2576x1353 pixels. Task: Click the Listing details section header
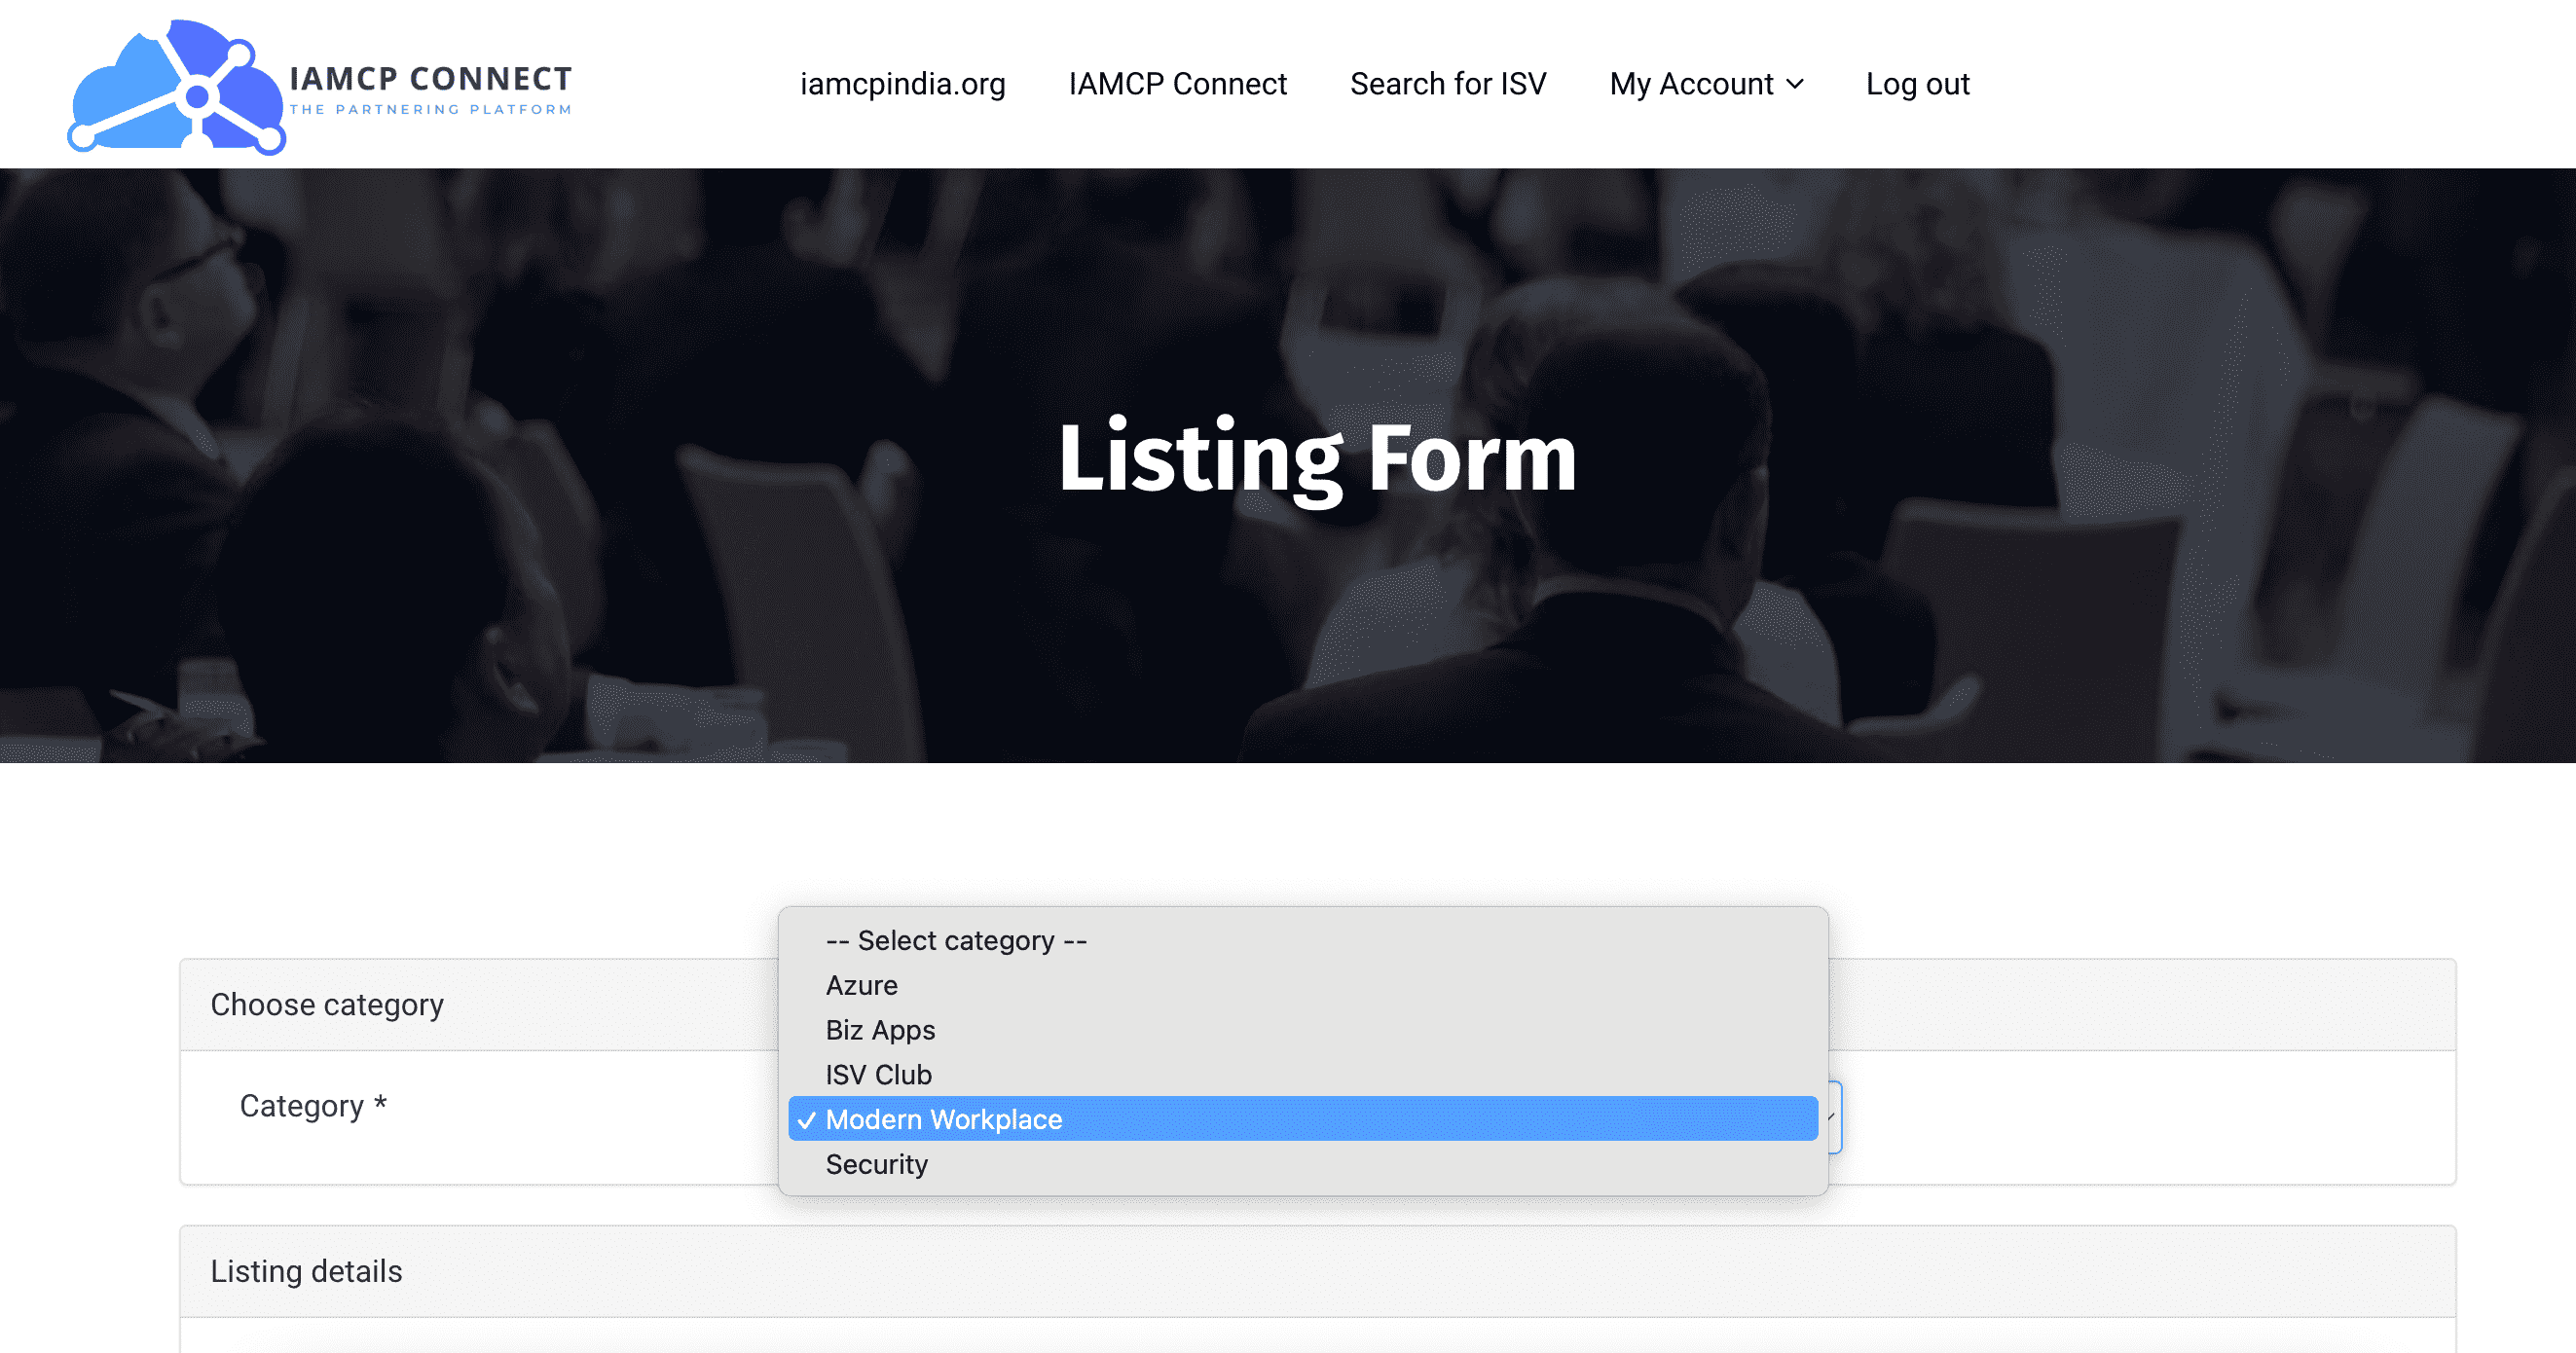(306, 1271)
